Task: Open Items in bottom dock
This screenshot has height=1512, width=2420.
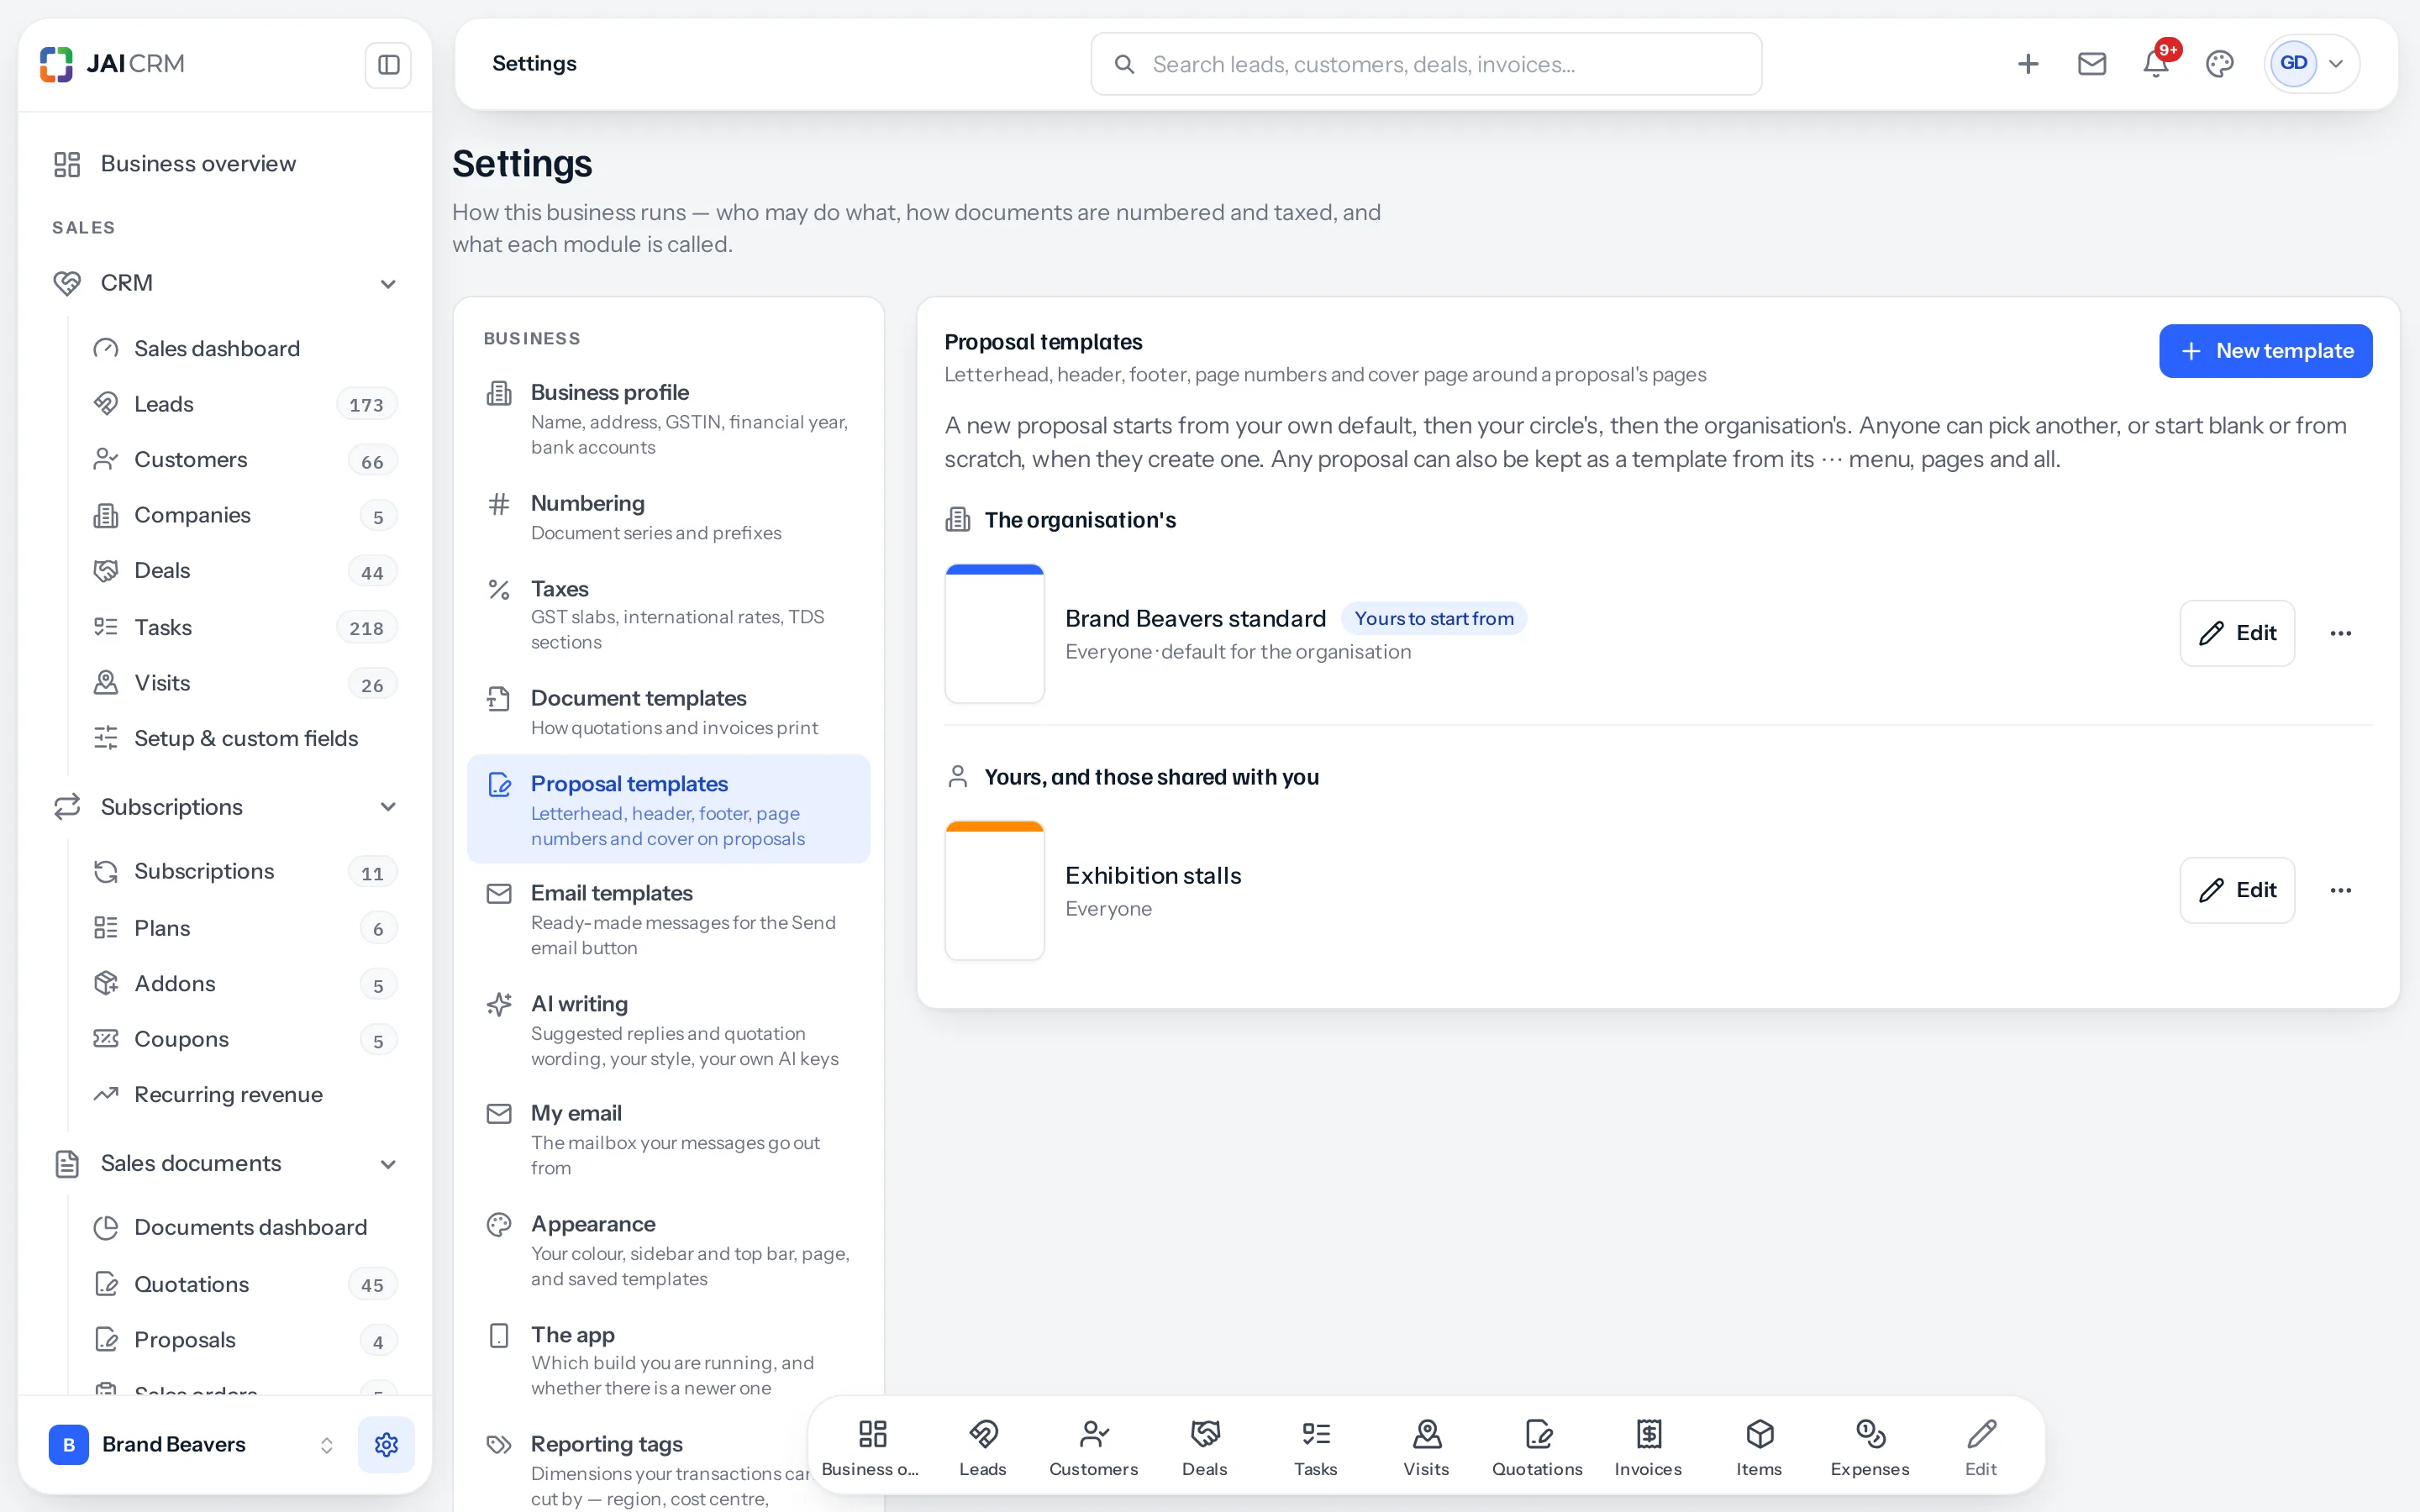Action: pos(1759,1447)
